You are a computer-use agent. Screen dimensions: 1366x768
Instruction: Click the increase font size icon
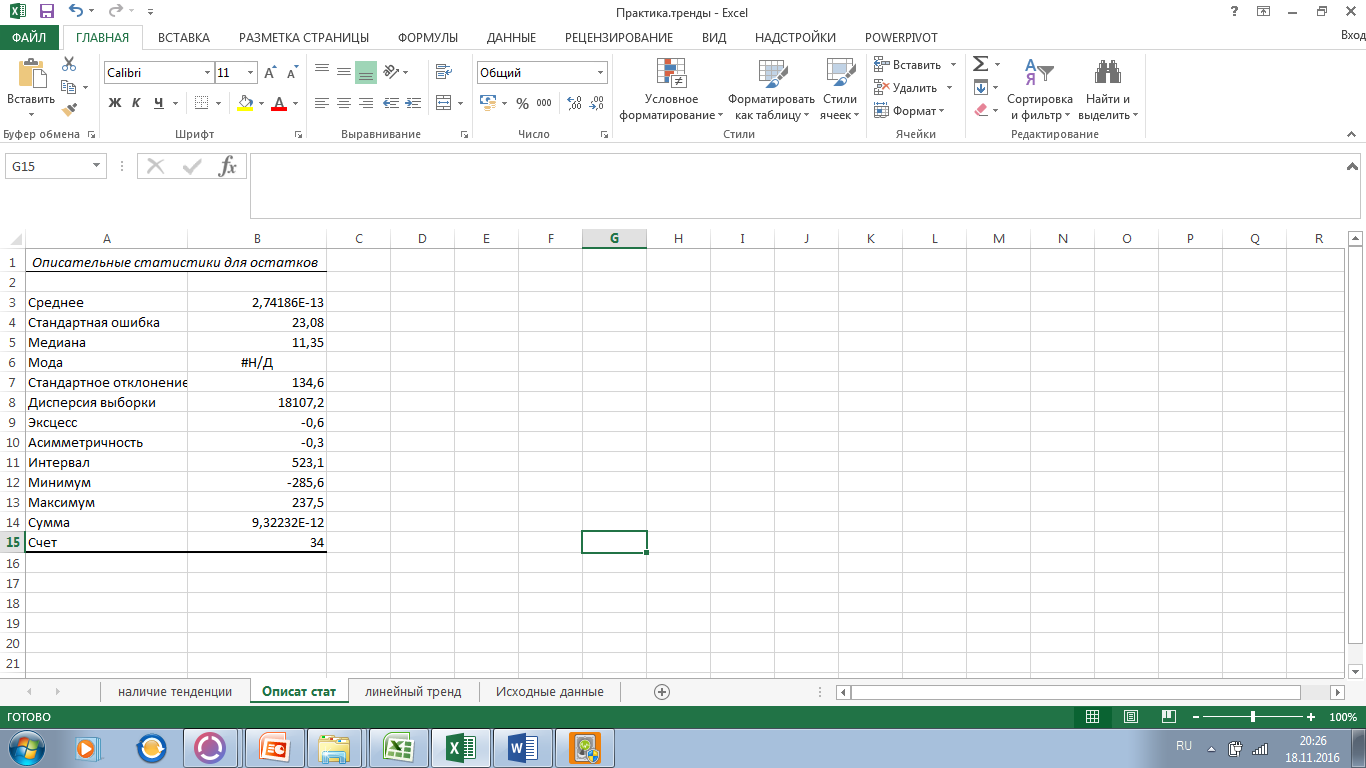pyautogui.click(x=272, y=73)
